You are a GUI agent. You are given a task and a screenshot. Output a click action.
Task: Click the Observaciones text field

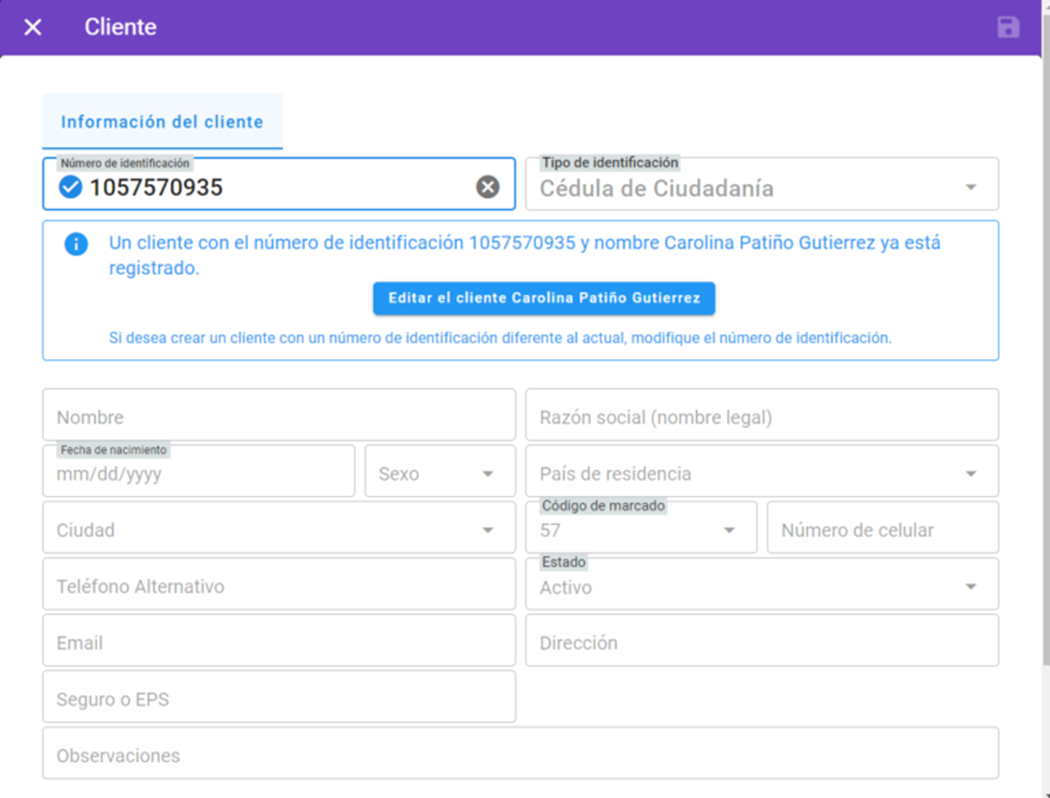pos(520,755)
